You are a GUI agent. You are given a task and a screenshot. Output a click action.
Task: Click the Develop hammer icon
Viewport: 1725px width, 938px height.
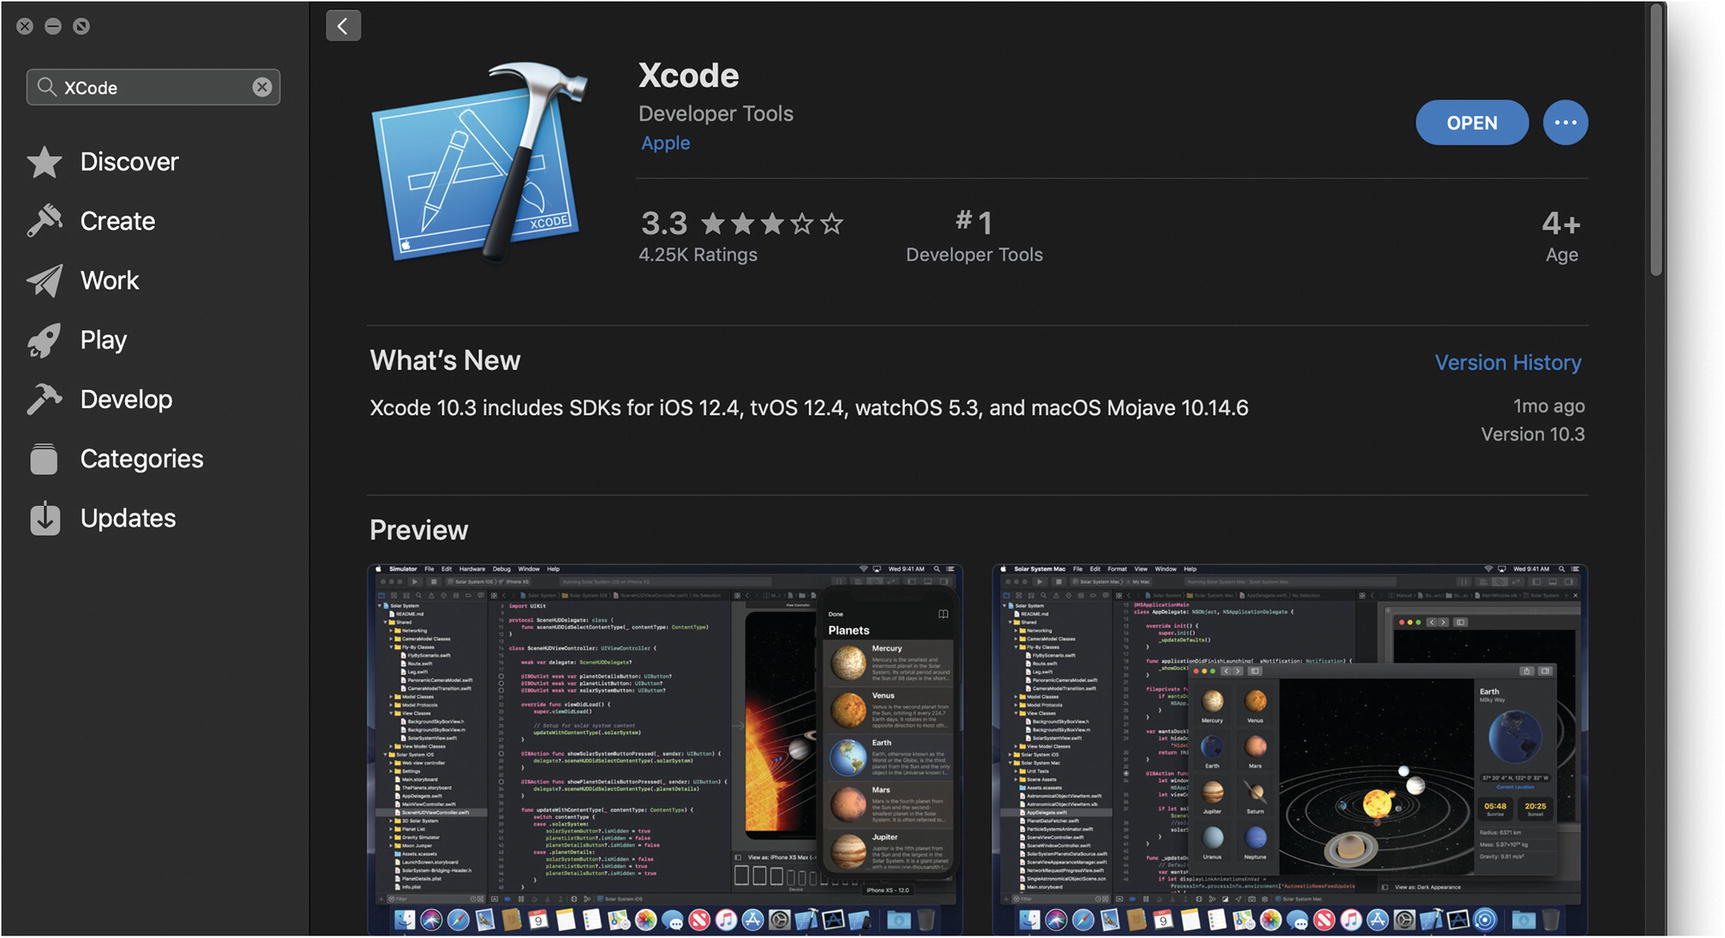pos(44,399)
